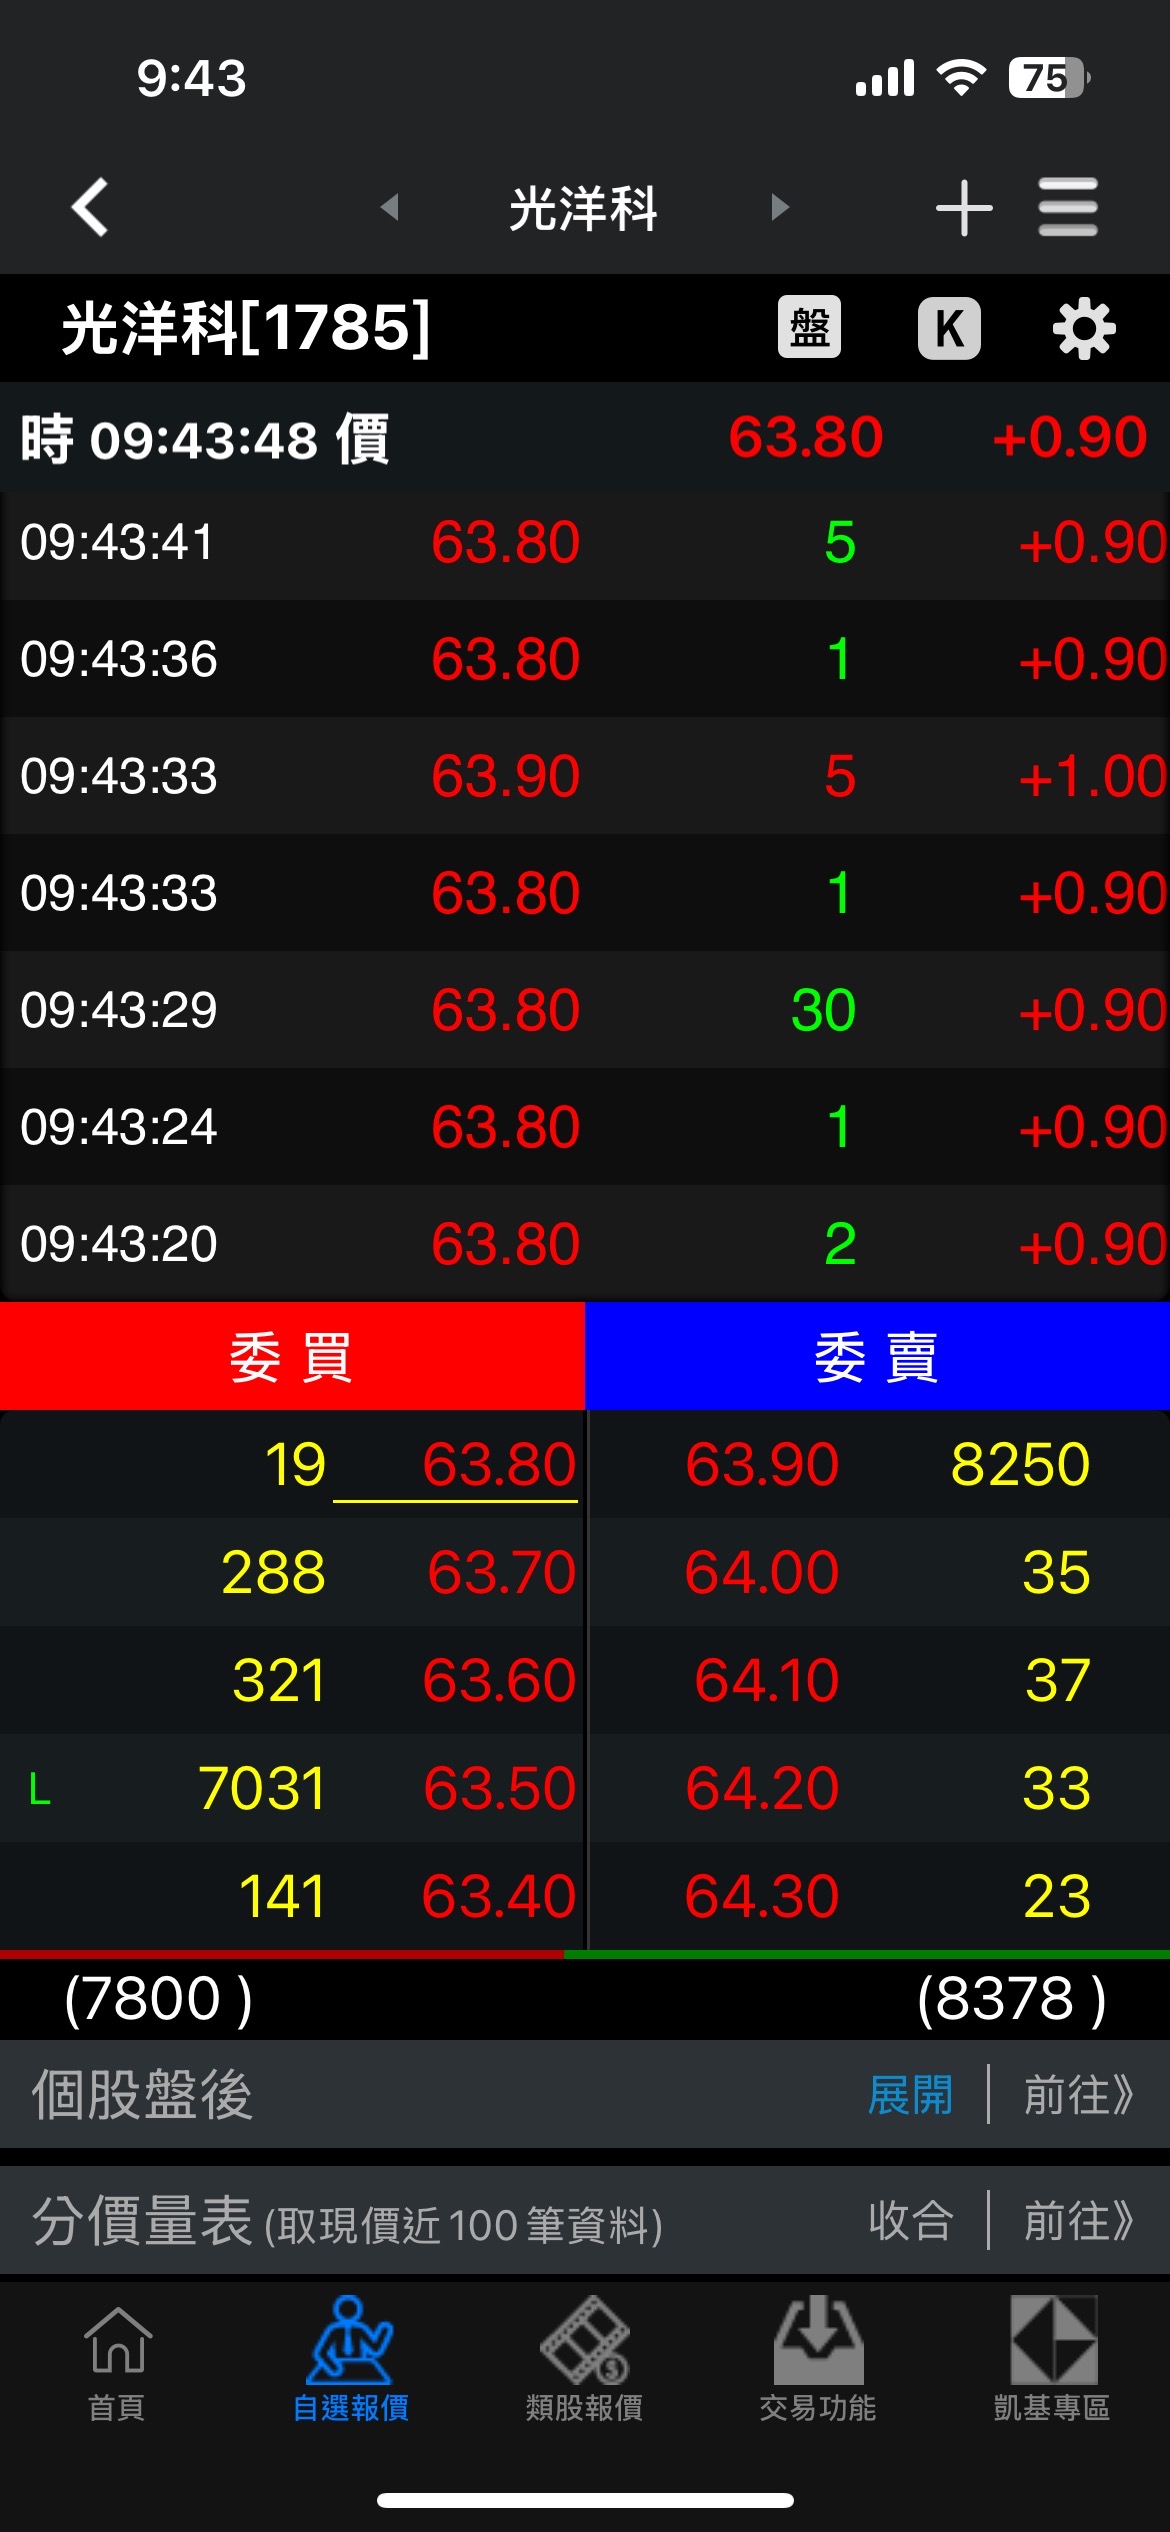Viewport: 1170px width, 2532px height.
Task: Tap the 委賣 blue header
Action: tap(877, 1357)
